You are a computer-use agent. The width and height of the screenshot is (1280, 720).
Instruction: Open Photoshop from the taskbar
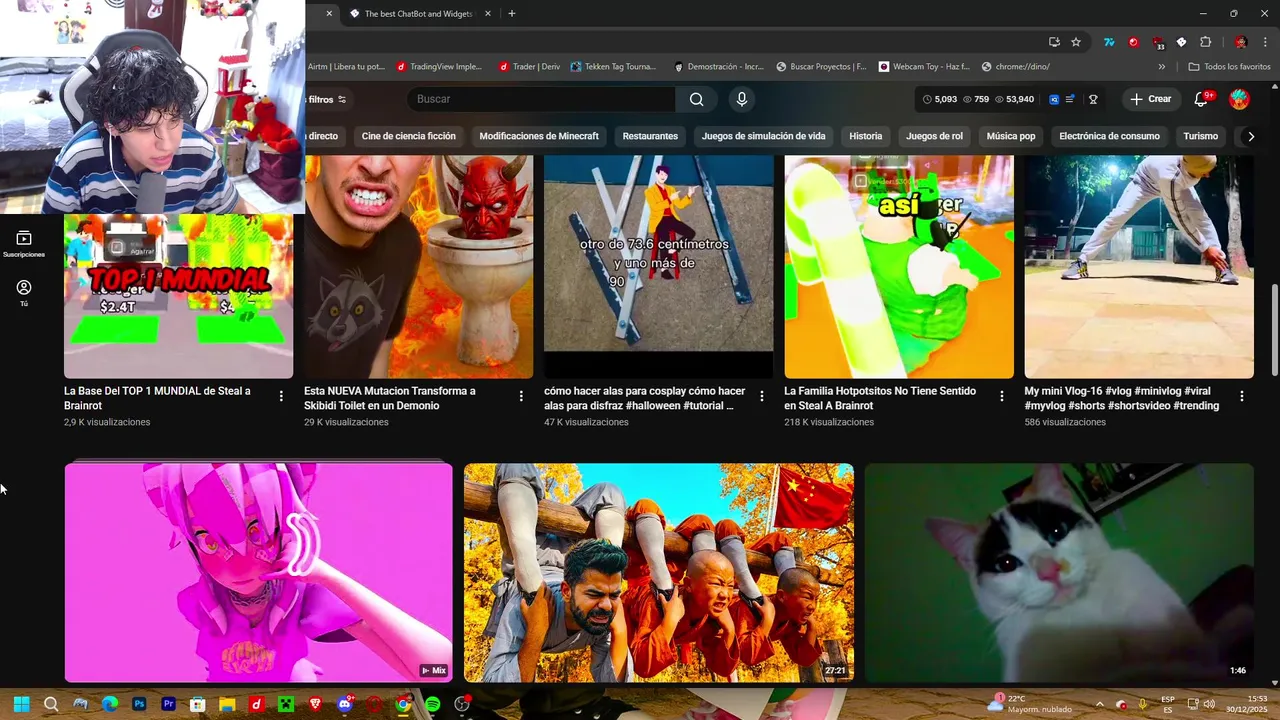139,704
